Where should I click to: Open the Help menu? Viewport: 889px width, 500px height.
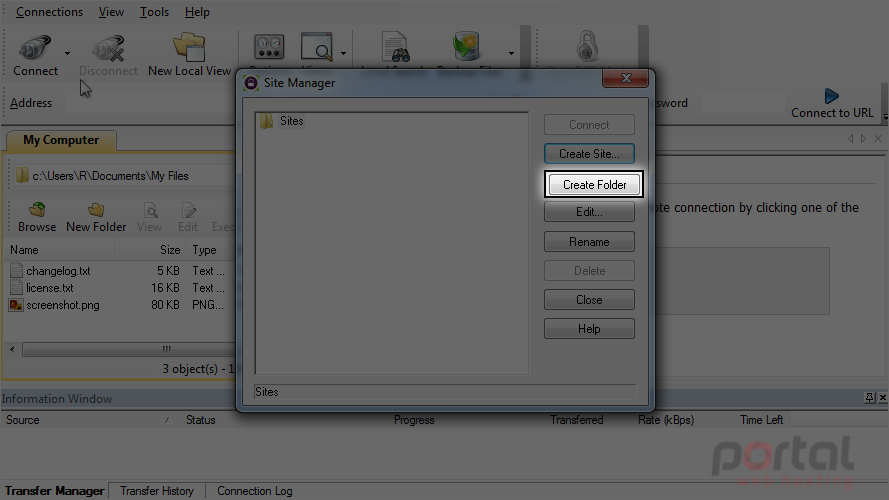pyautogui.click(x=197, y=12)
